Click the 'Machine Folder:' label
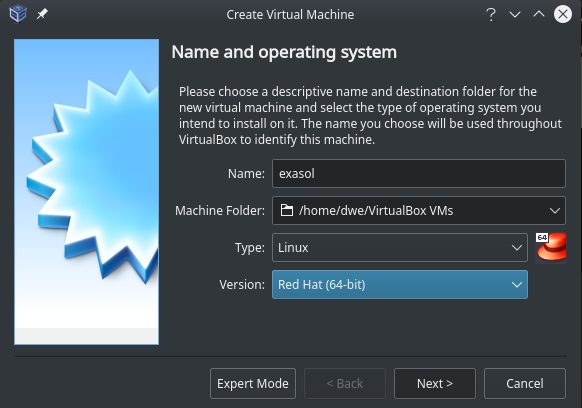 coord(220,210)
